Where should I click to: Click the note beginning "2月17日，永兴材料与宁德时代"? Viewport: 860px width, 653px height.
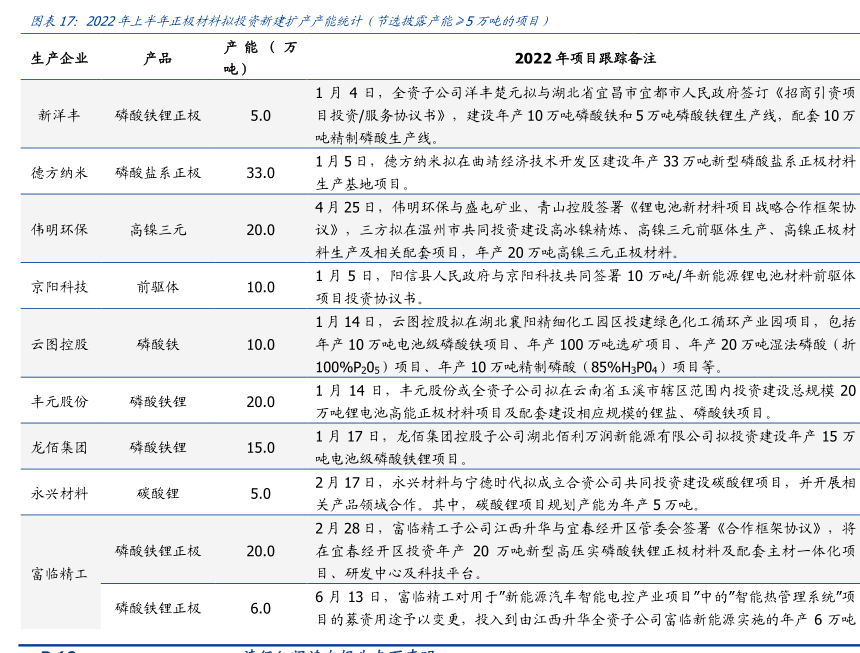[x=585, y=493]
